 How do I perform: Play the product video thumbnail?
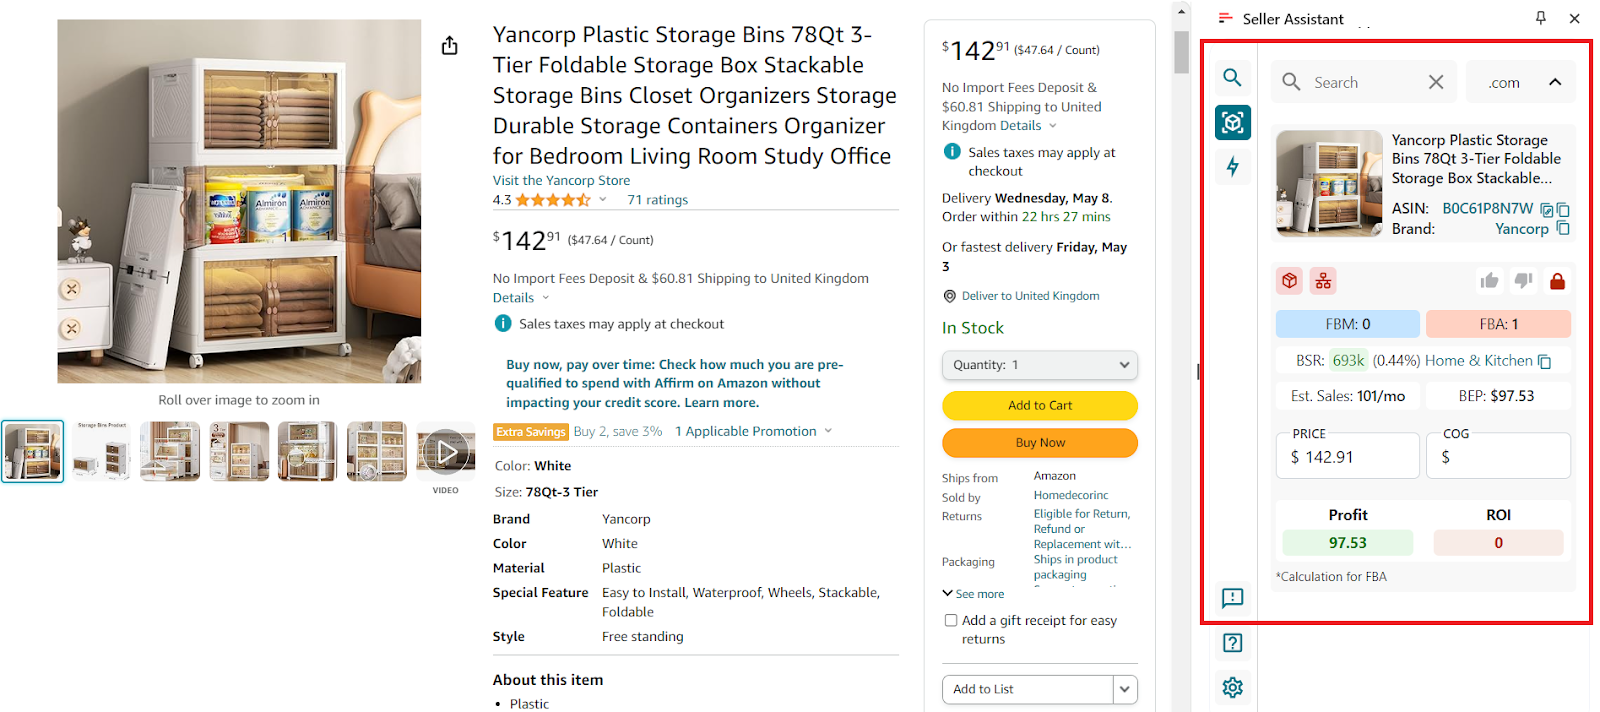(x=445, y=451)
